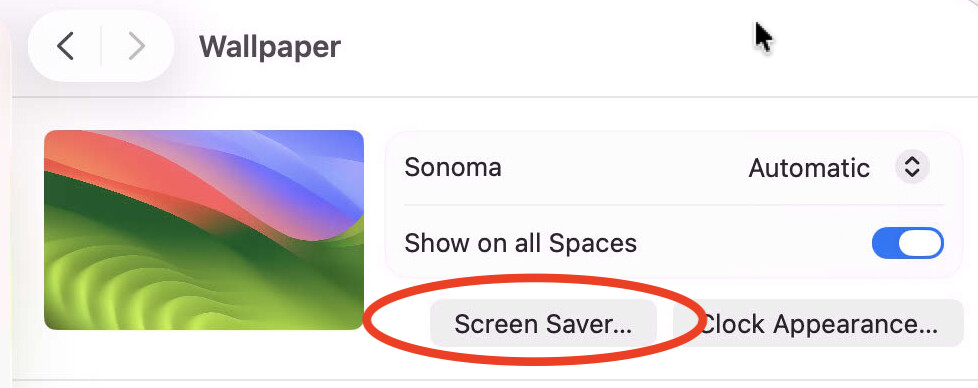Select the Sonoma wallpaper name label
The height and width of the screenshot is (388, 978).
point(453,167)
